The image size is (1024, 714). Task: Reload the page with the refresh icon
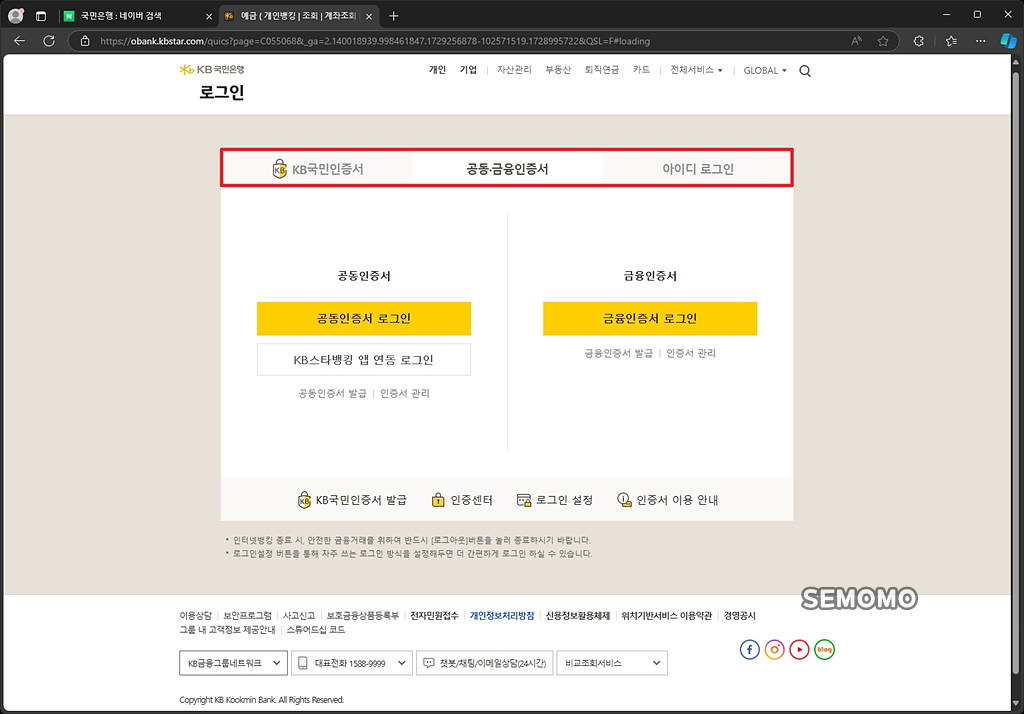[x=49, y=41]
